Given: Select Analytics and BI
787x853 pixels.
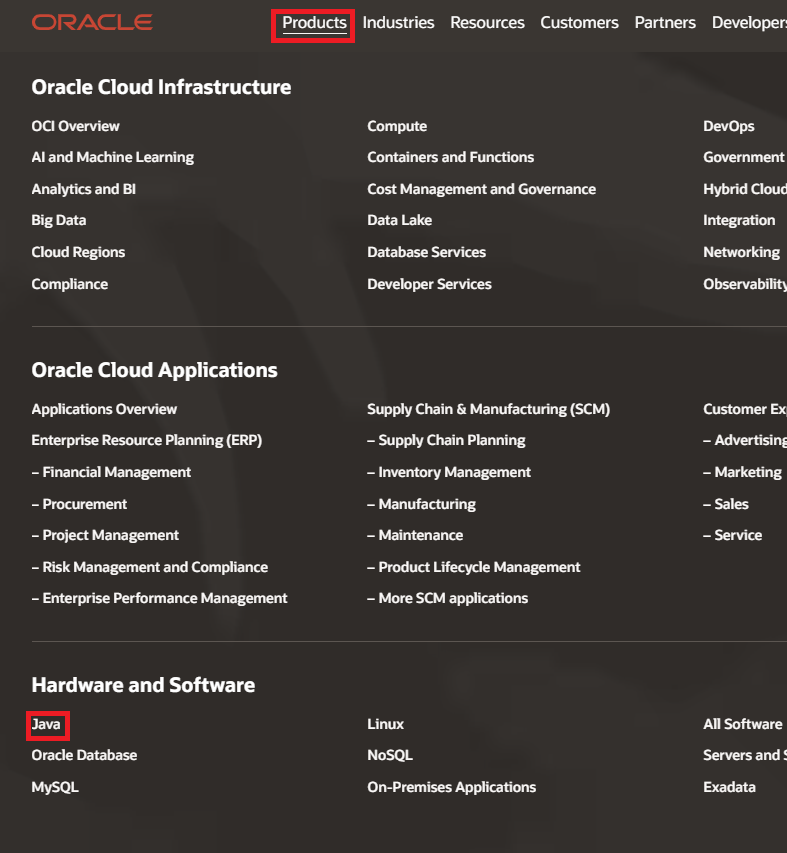Looking at the screenshot, I should [x=84, y=189].
